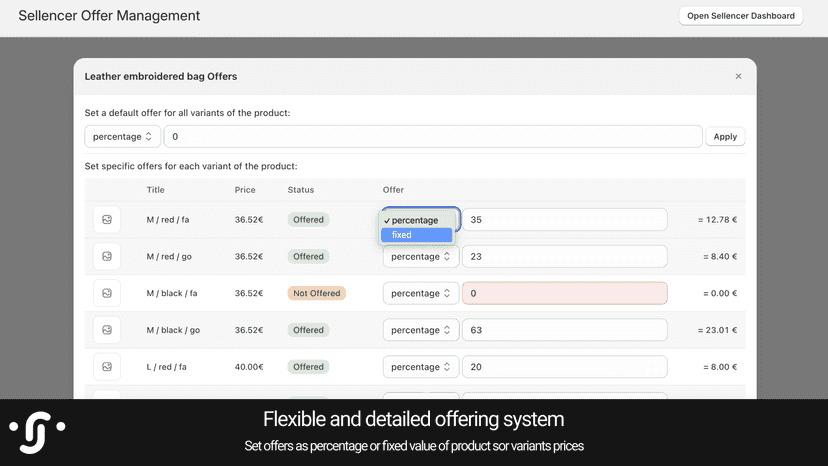
Task: Open offer type dropdown for M / black / fa
Action: (421, 293)
